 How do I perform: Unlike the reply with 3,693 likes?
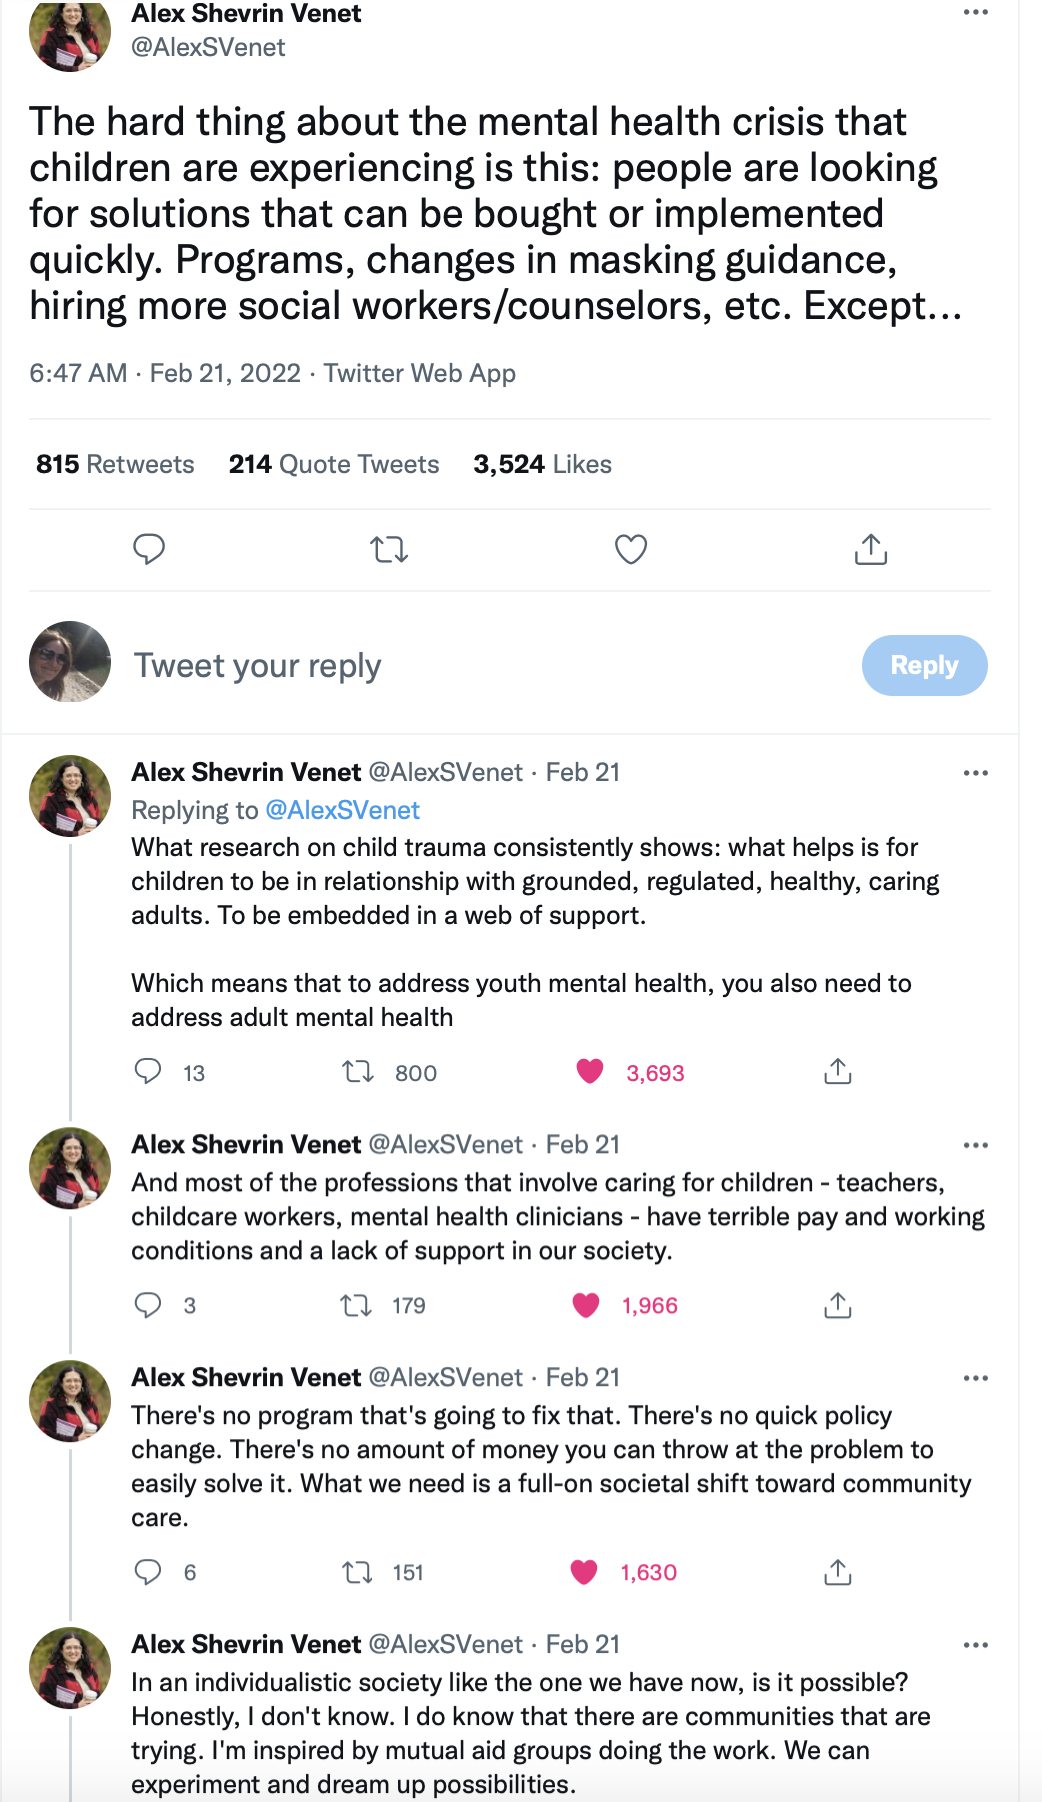click(x=590, y=1072)
